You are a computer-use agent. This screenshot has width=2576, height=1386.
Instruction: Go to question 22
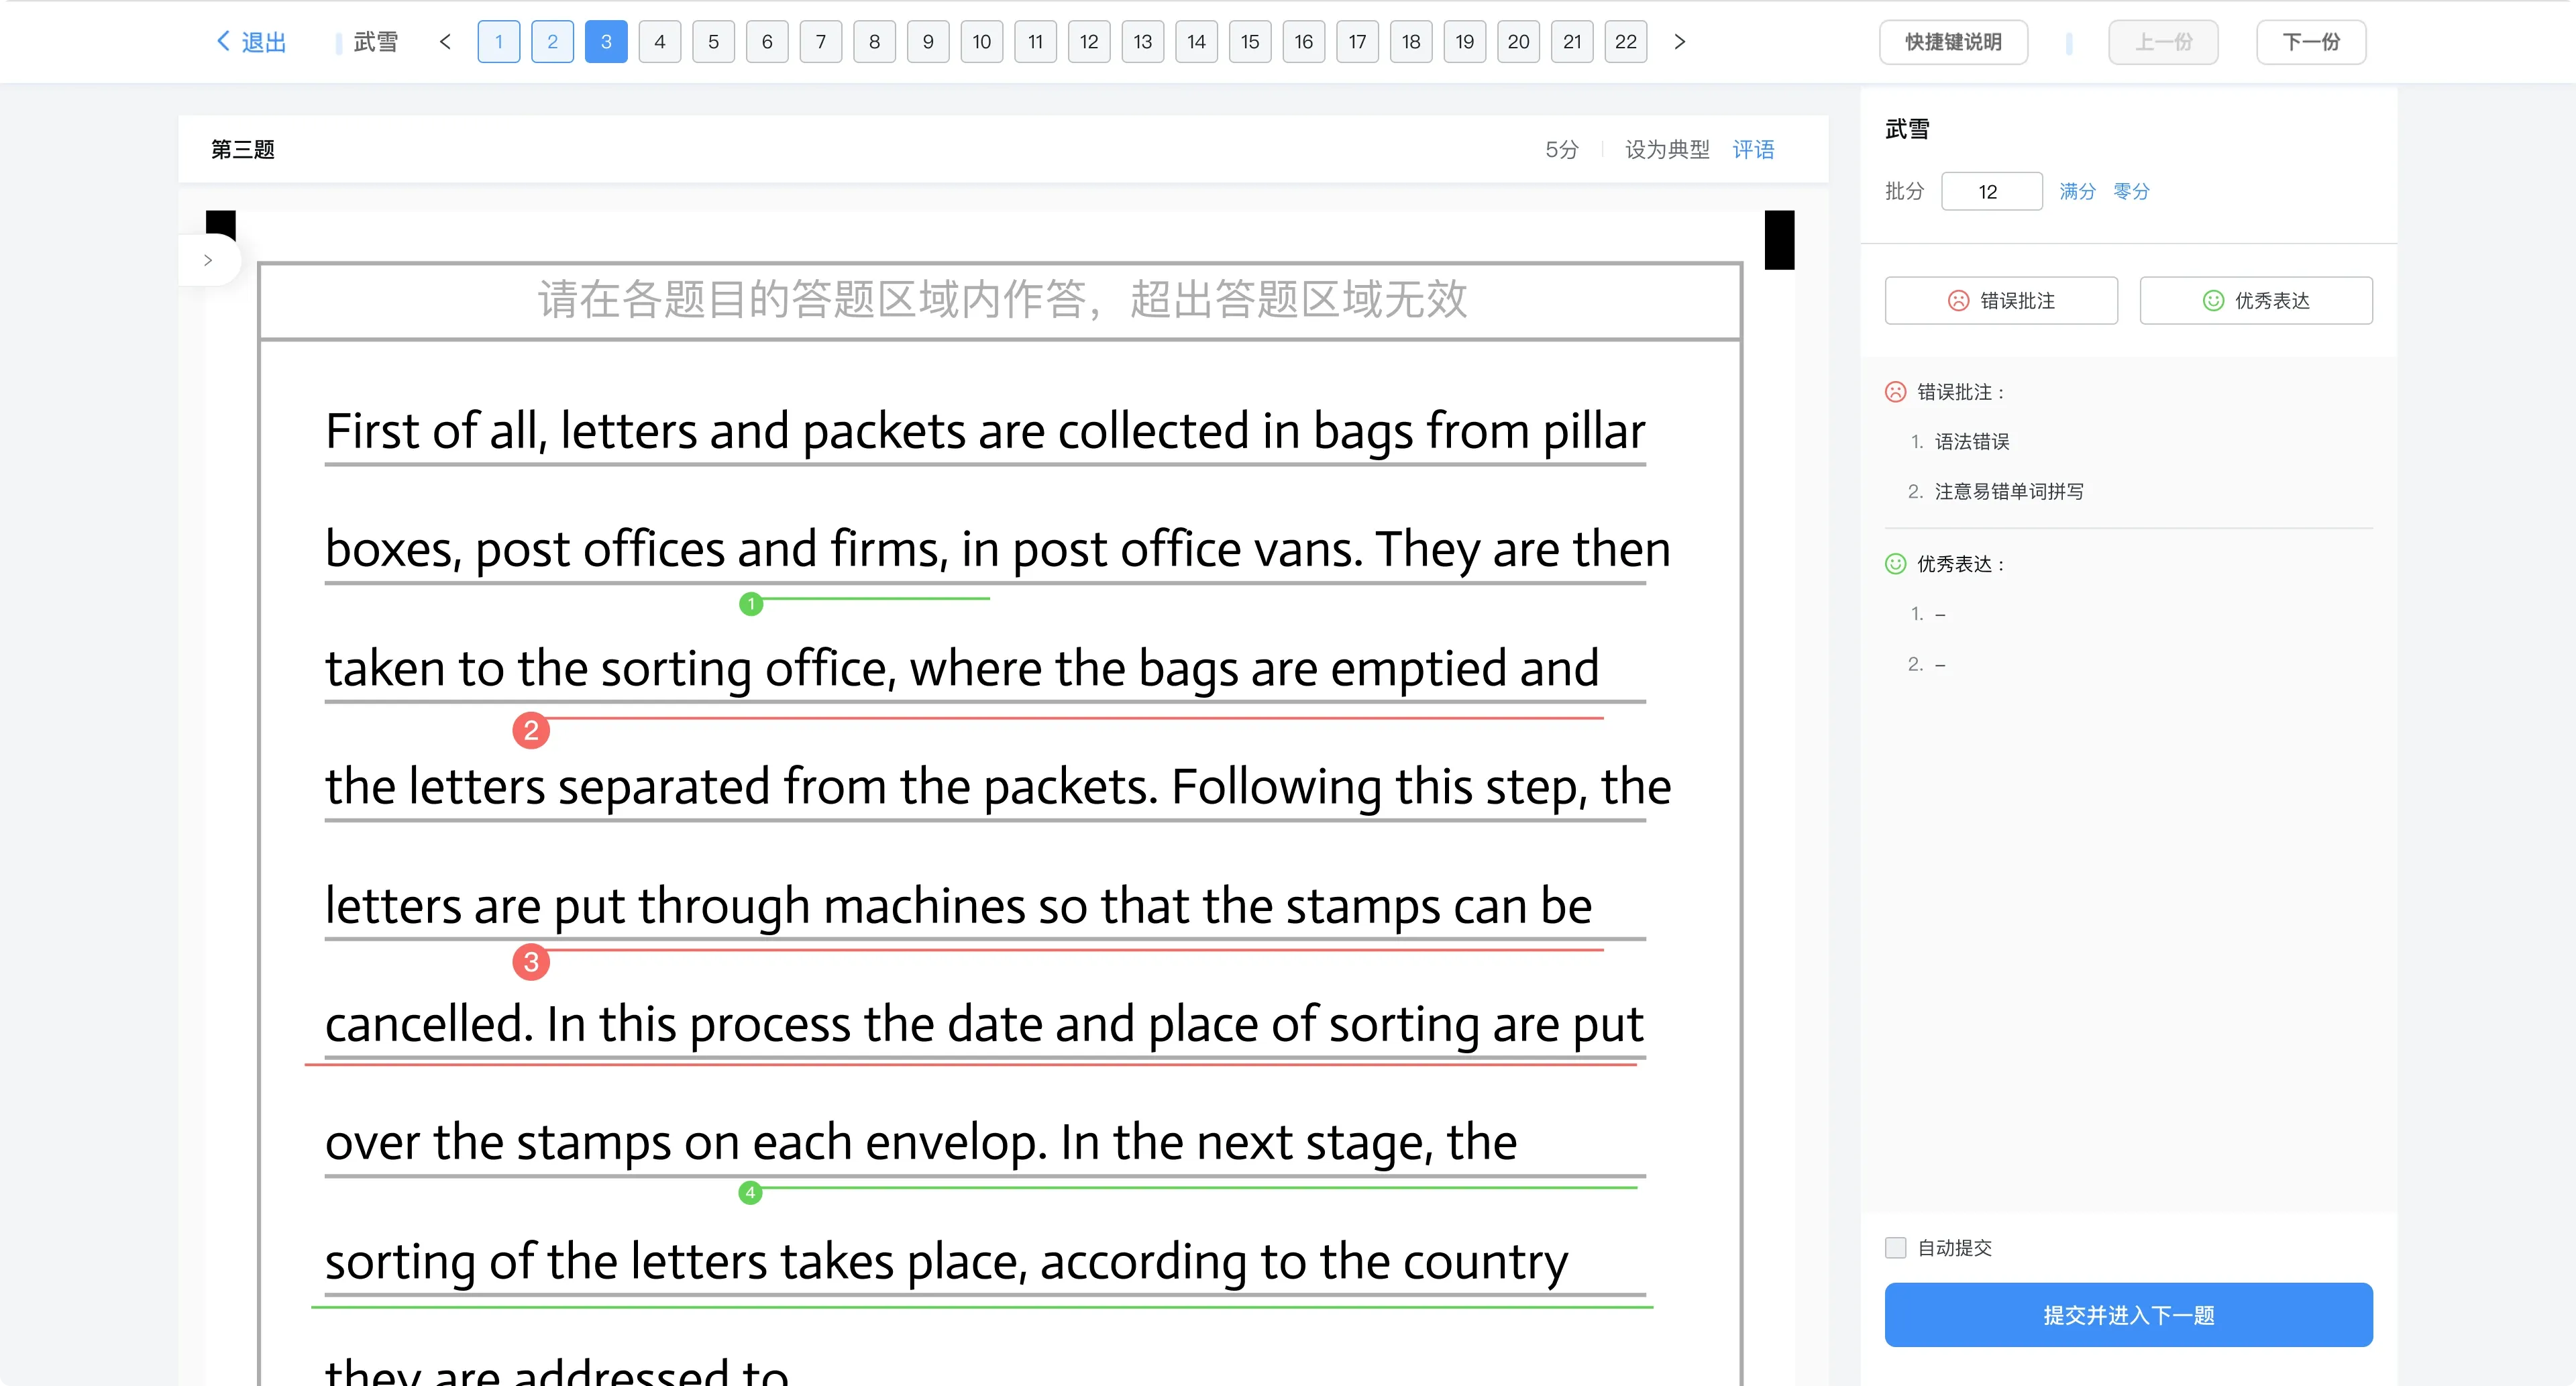tap(1626, 41)
